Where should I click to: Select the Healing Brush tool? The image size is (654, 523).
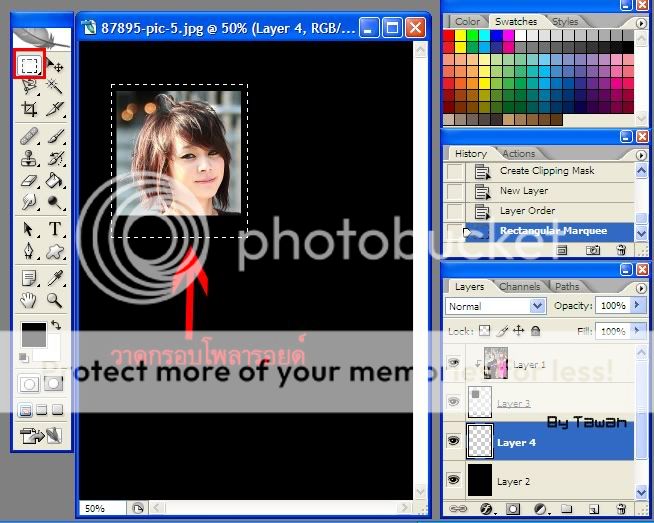click(x=29, y=136)
